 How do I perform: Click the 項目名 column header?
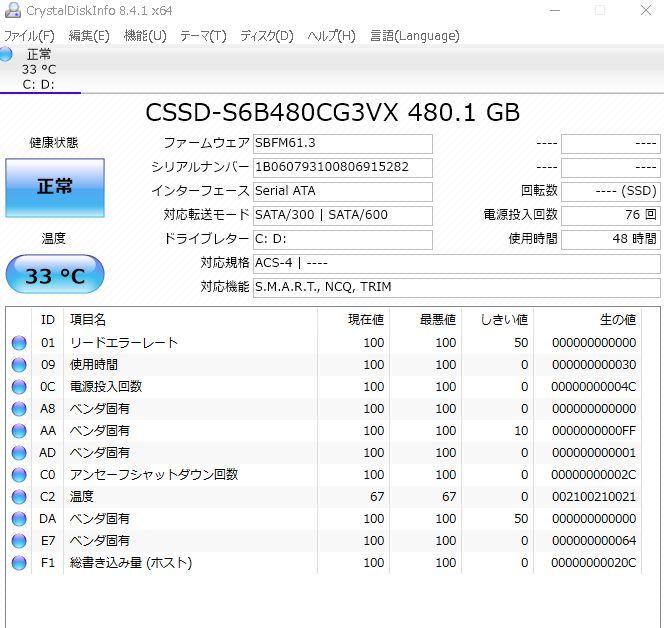click(x=88, y=320)
